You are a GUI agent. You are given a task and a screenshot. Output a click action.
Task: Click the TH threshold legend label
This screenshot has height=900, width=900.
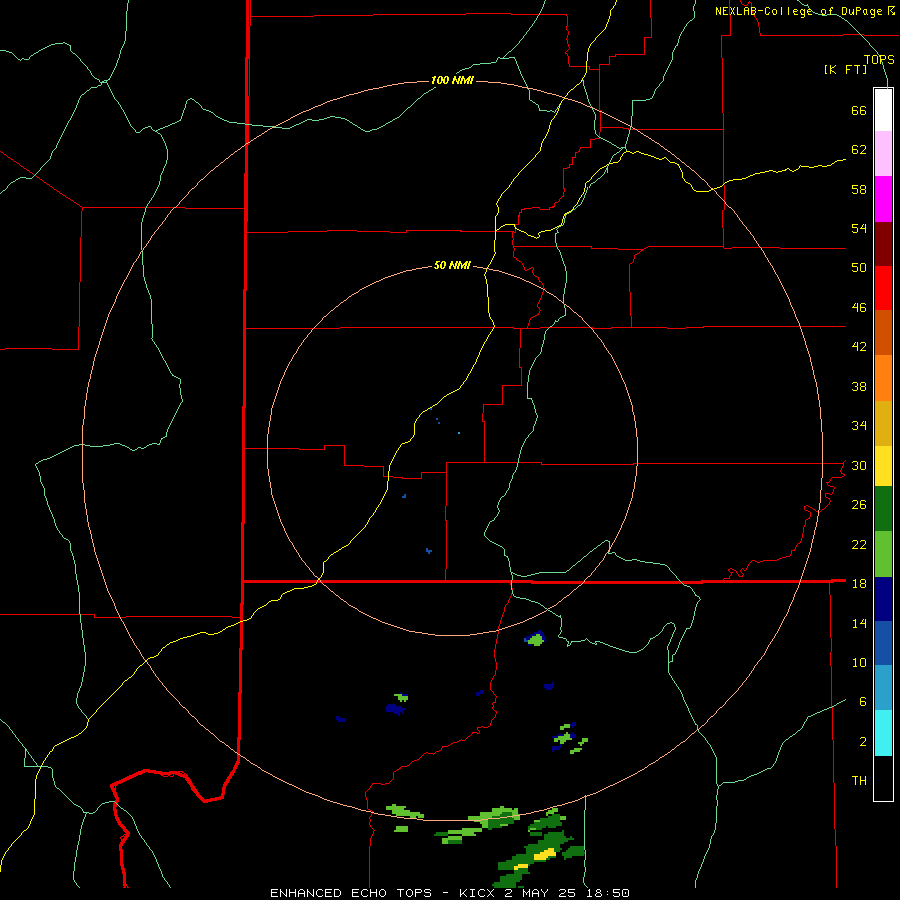click(859, 780)
